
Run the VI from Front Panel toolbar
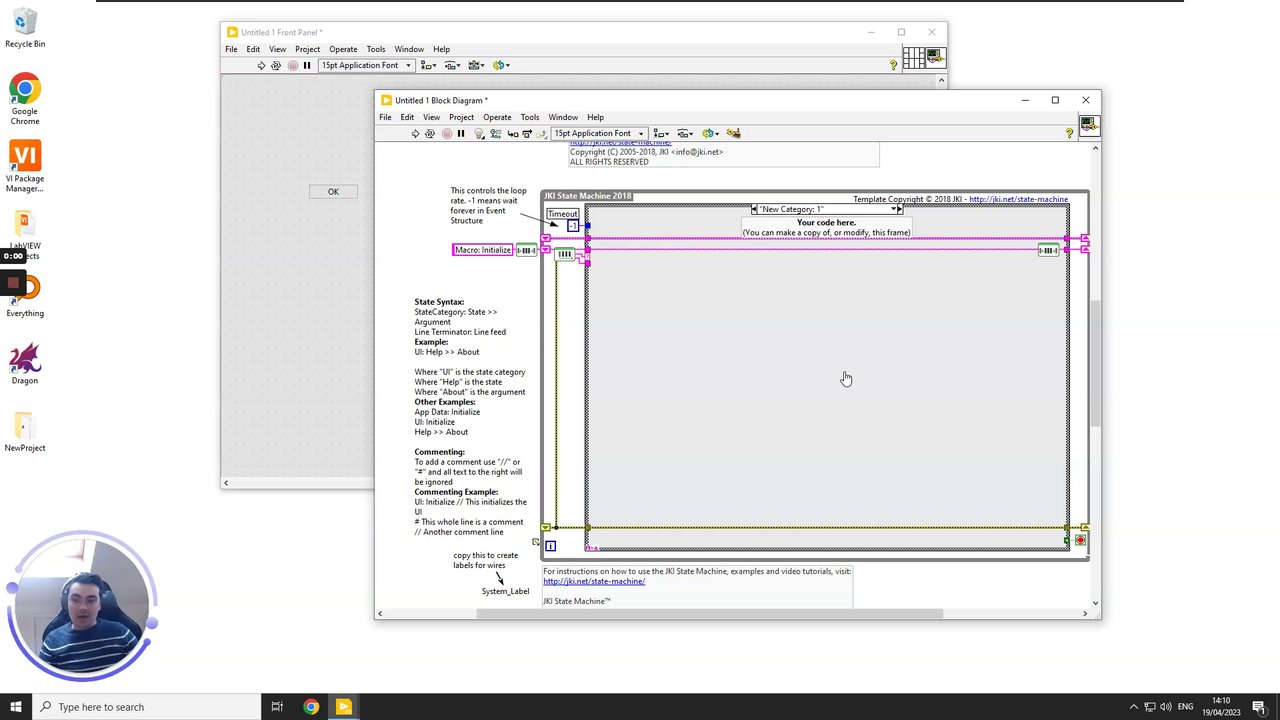pyautogui.click(x=261, y=65)
